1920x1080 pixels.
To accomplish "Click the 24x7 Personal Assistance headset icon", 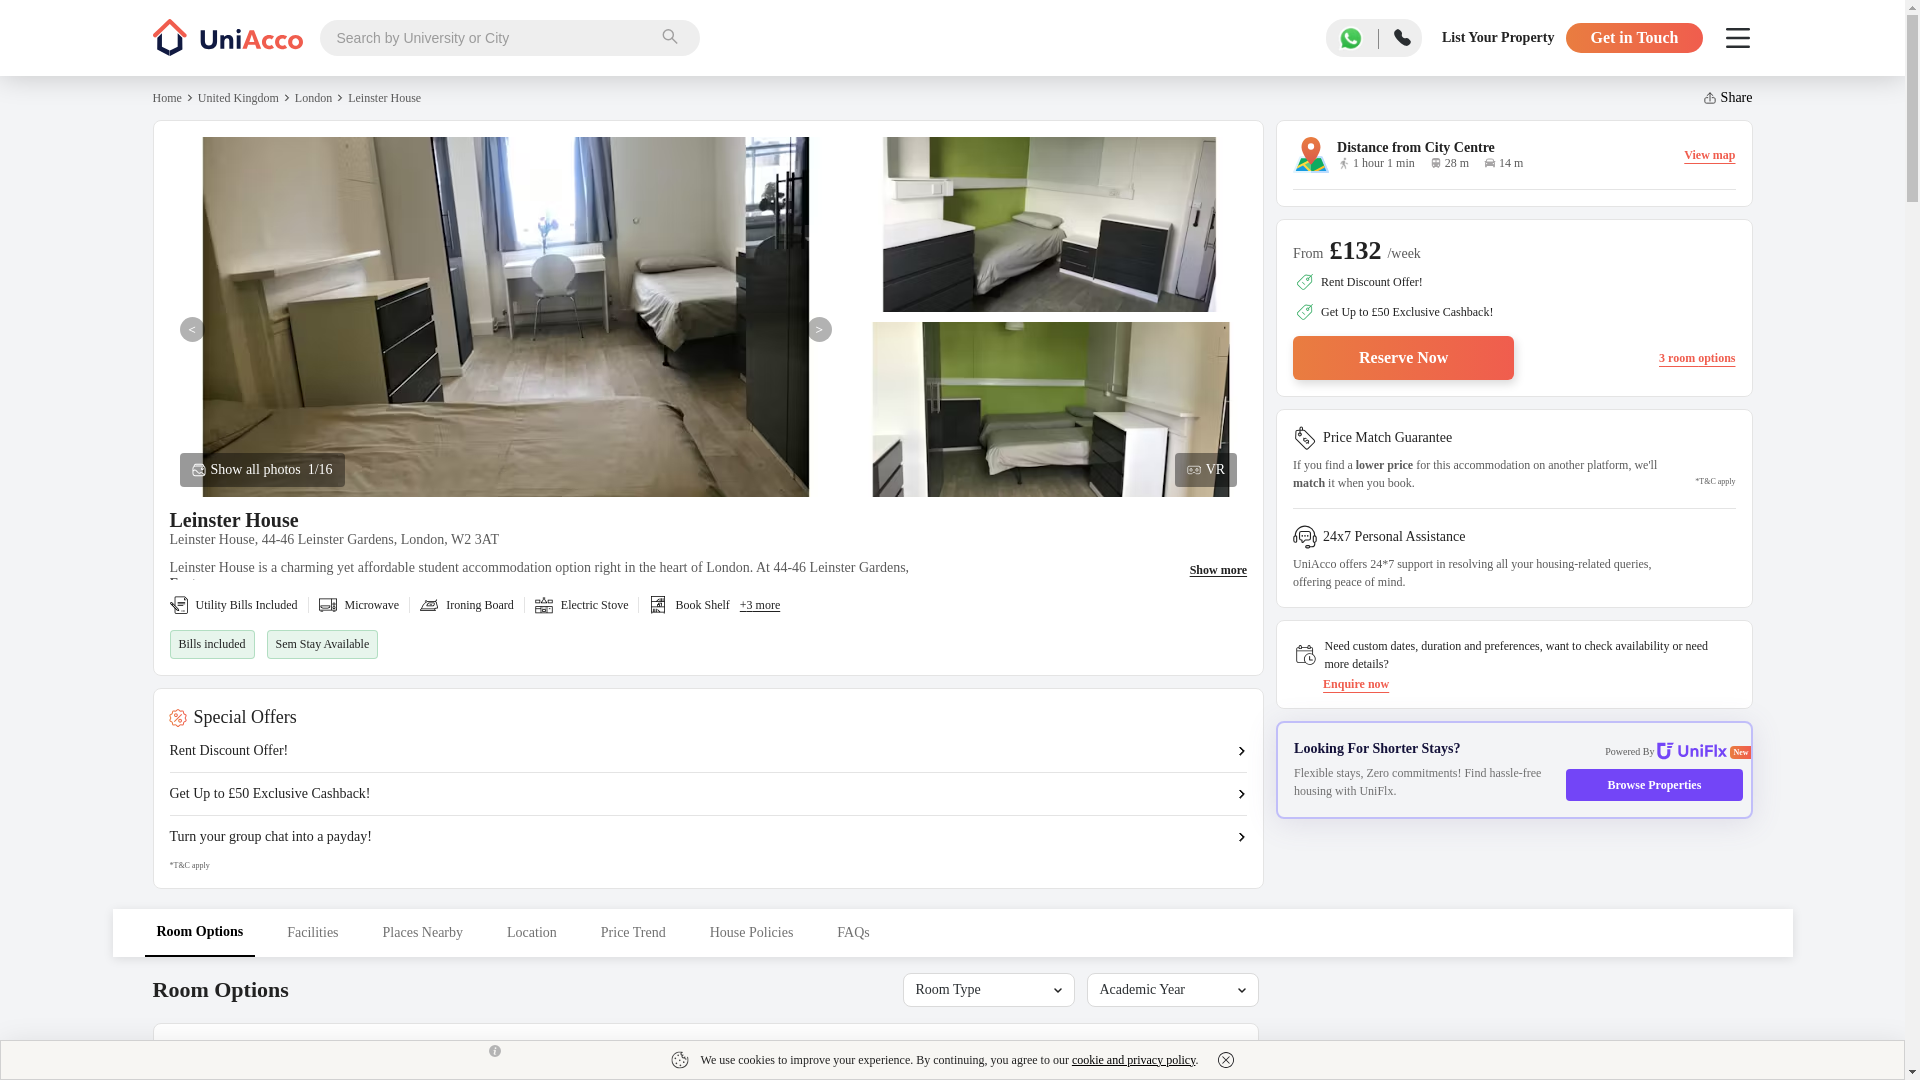I will (x=1304, y=537).
